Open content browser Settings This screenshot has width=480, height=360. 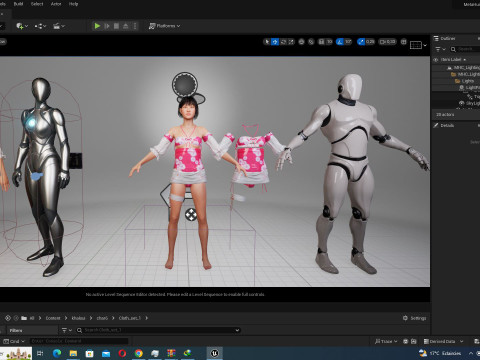[x=415, y=318]
